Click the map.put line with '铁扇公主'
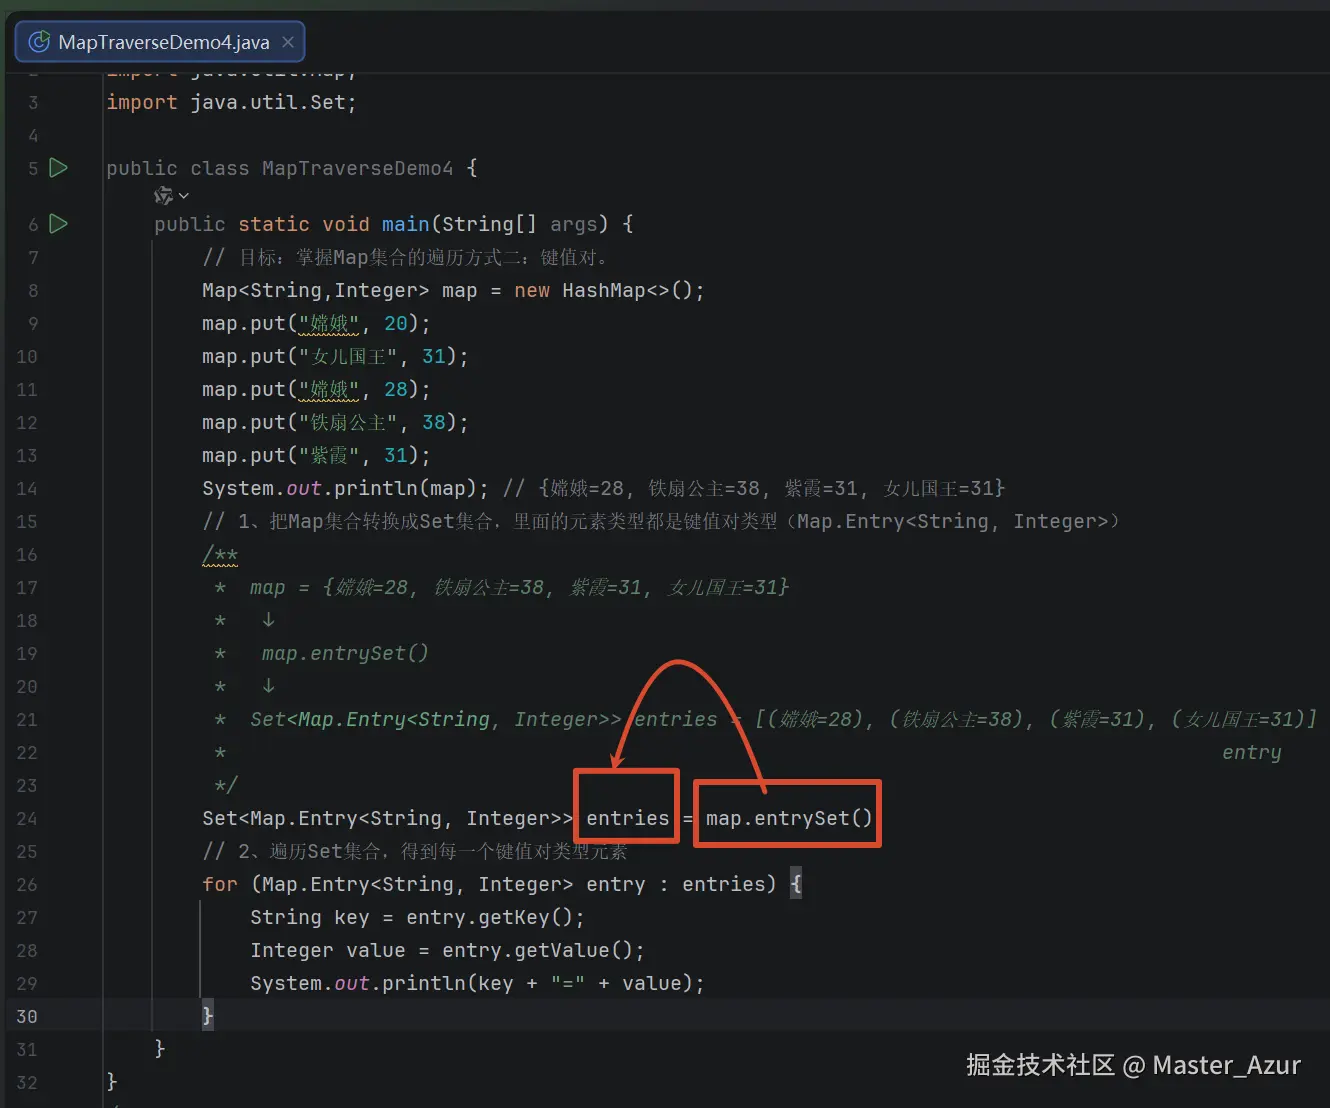The height and width of the screenshot is (1108, 1330). click(335, 422)
